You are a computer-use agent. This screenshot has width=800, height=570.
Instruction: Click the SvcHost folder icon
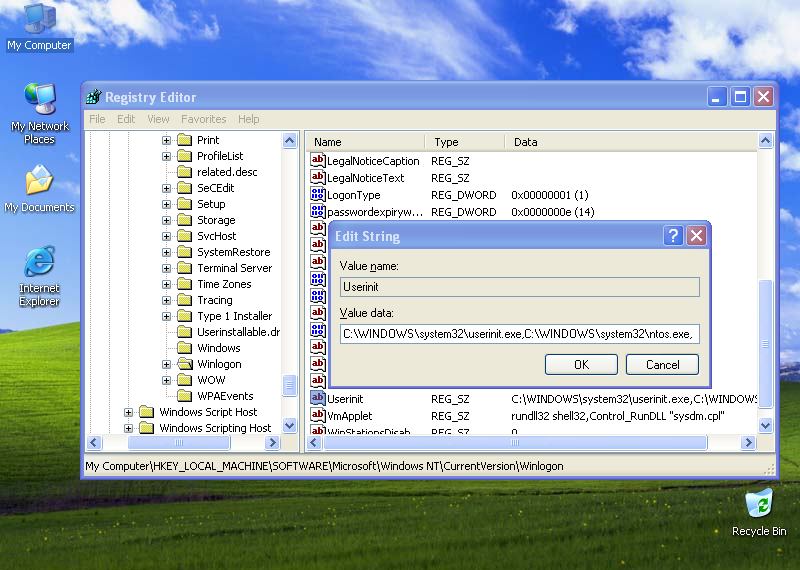[184, 236]
